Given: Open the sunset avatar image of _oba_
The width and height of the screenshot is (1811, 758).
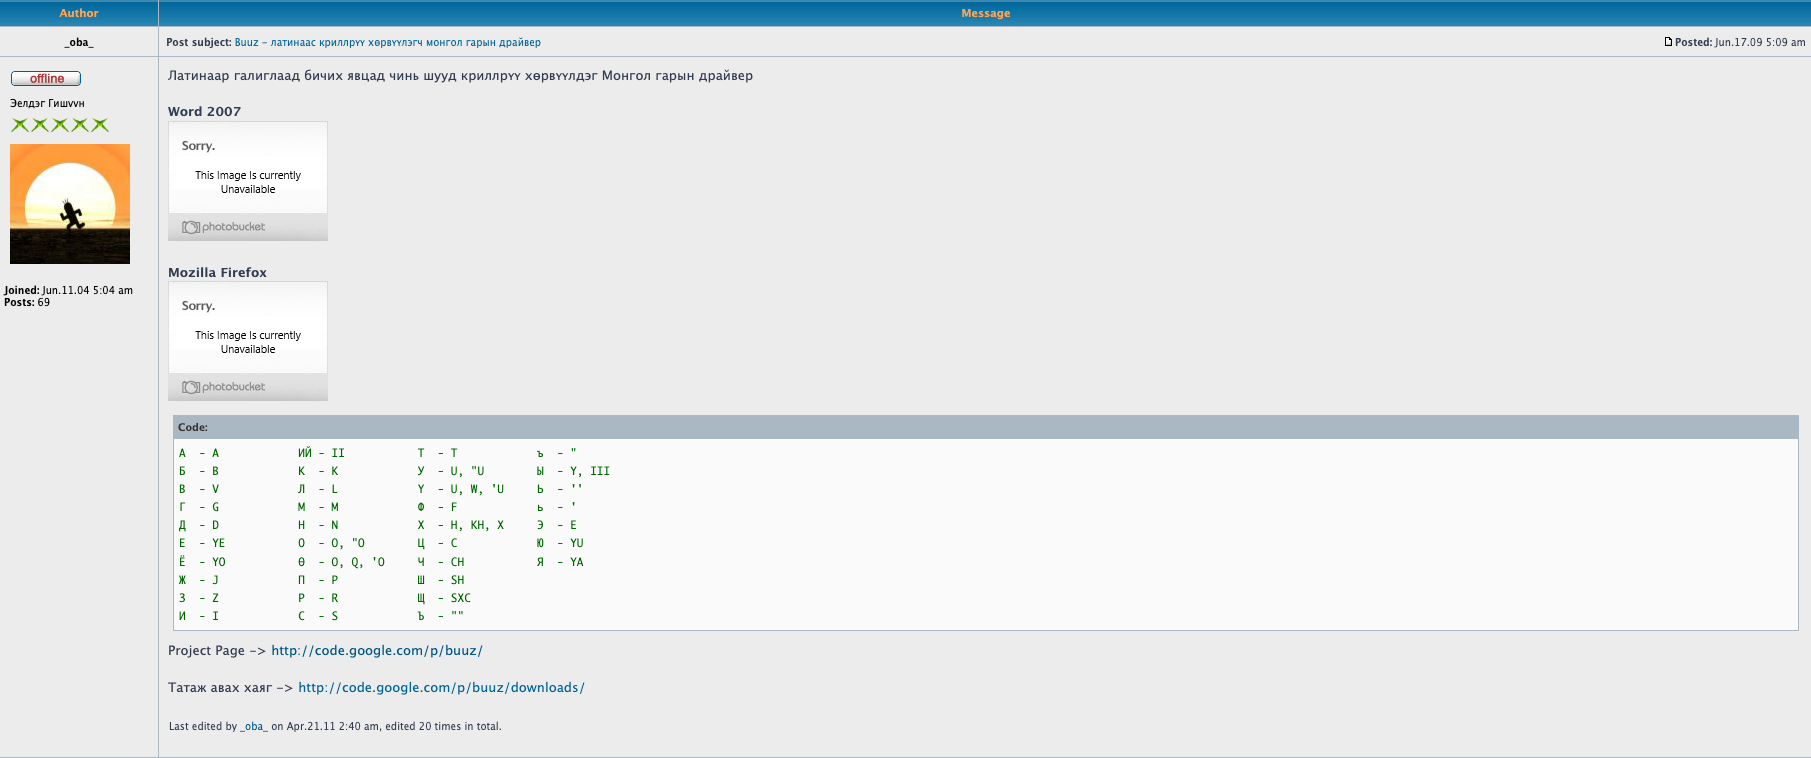Looking at the screenshot, I should (x=70, y=204).
